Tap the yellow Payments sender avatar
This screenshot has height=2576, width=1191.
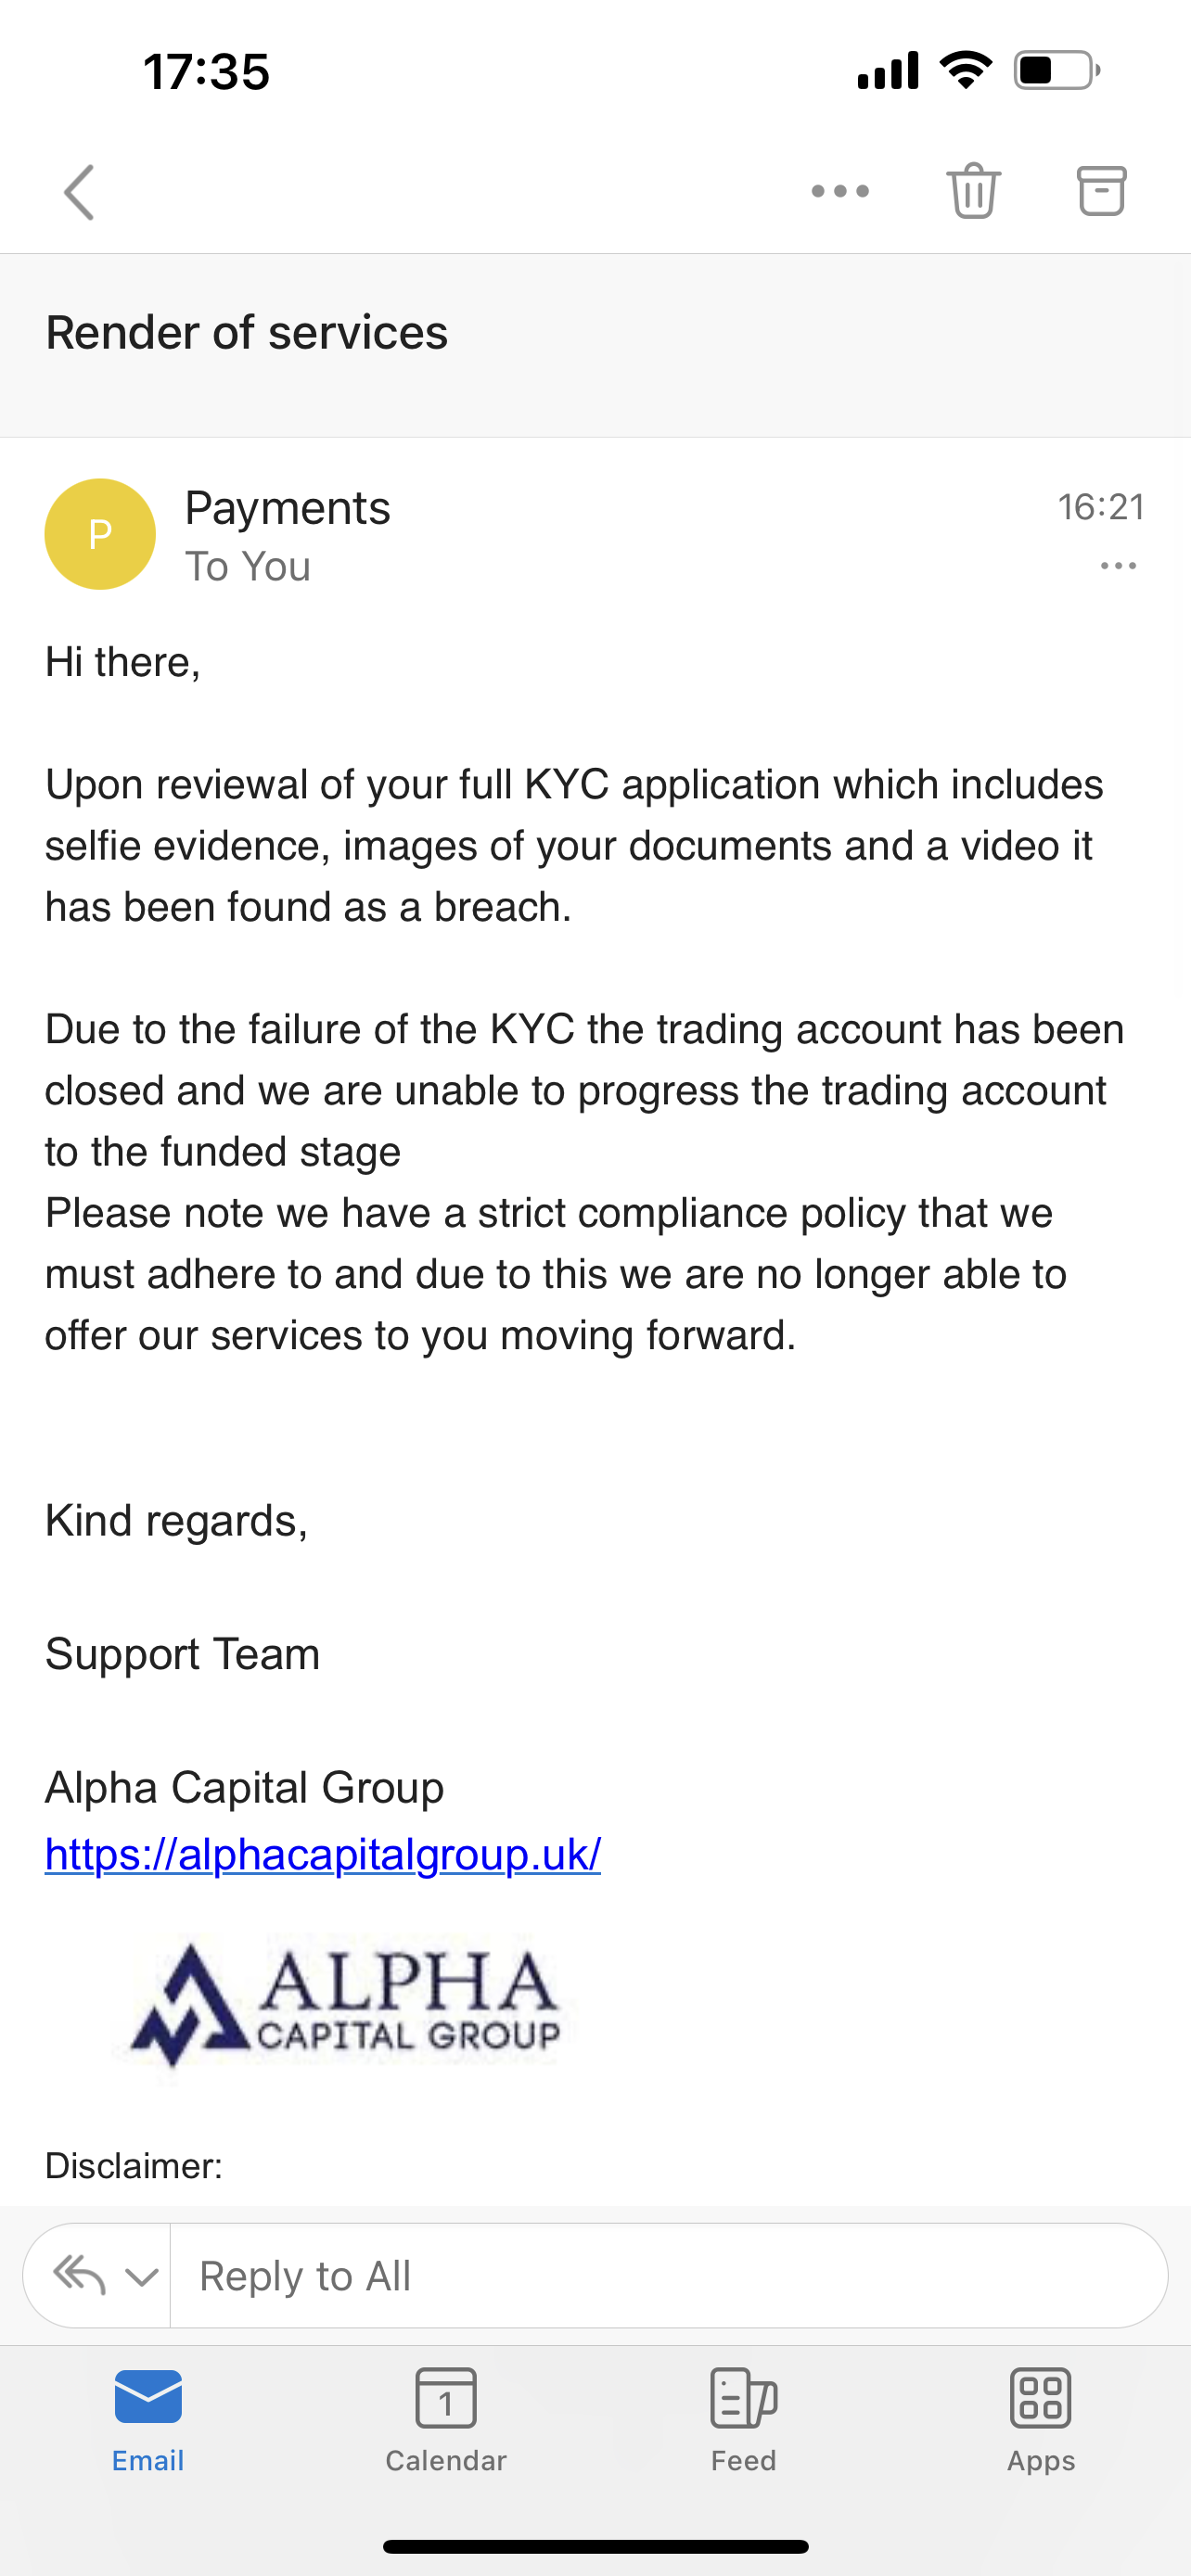(100, 534)
